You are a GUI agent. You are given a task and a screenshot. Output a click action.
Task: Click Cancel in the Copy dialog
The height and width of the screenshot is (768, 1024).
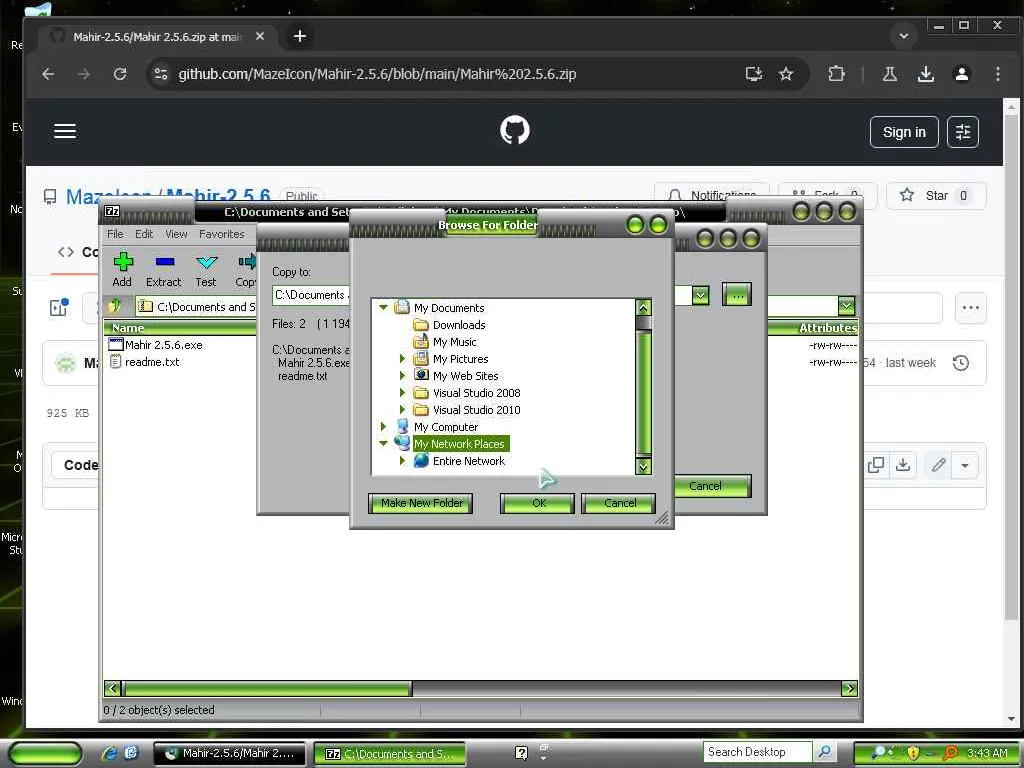[711, 486]
